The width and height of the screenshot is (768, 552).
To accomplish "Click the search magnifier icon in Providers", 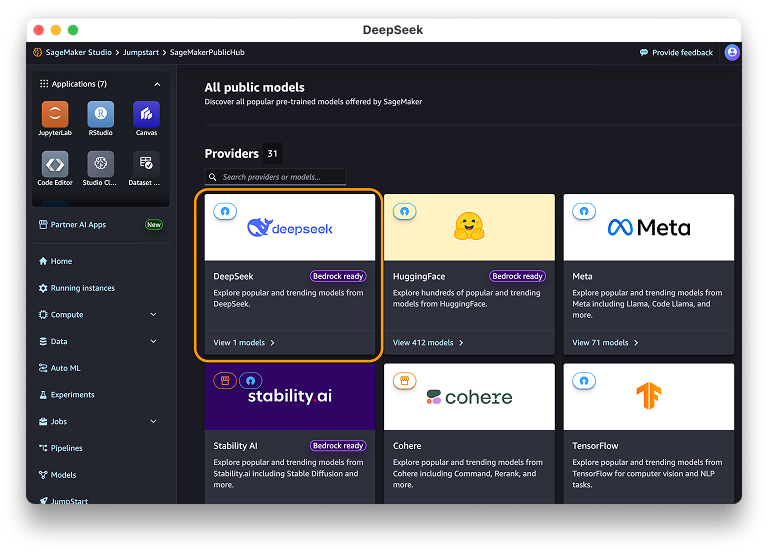I will [x=213, y=177].
